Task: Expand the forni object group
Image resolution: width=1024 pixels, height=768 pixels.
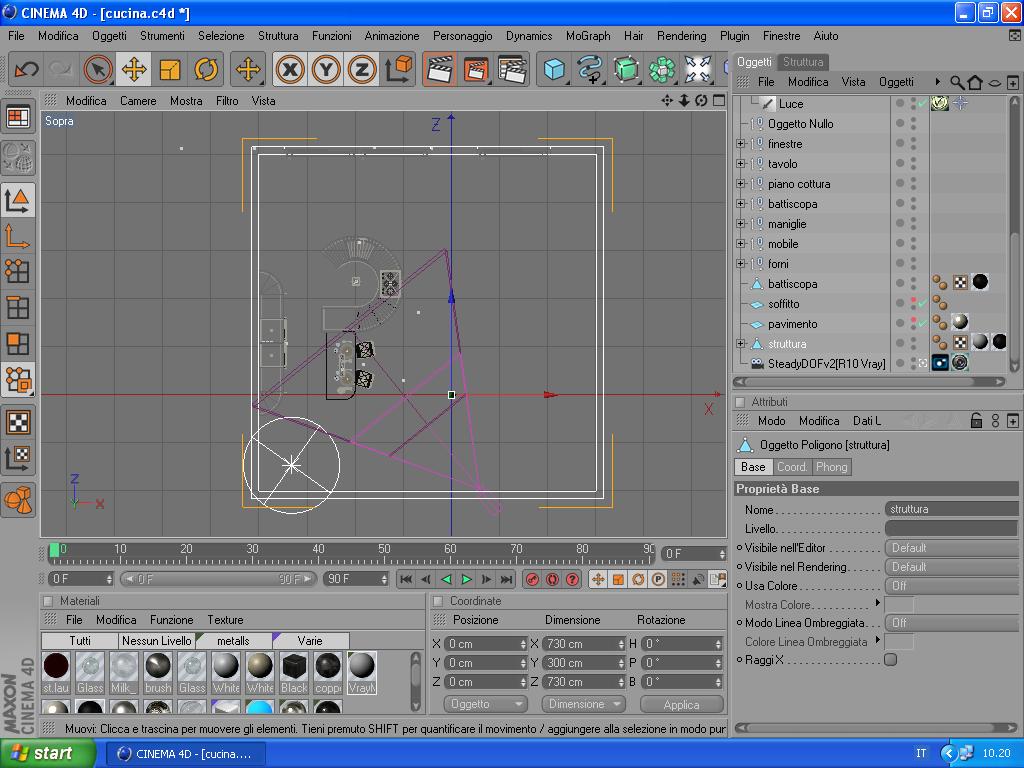Action: [741, 264]
